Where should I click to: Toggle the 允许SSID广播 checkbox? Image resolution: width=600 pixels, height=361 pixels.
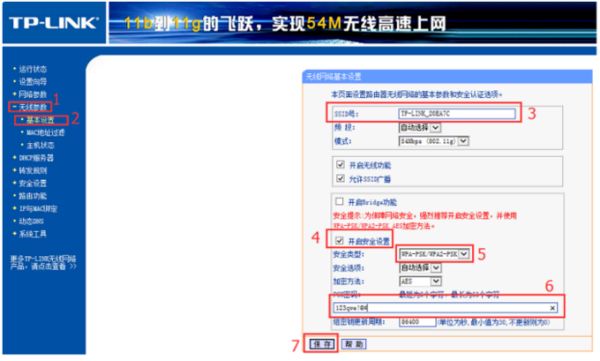pos(340,178)
